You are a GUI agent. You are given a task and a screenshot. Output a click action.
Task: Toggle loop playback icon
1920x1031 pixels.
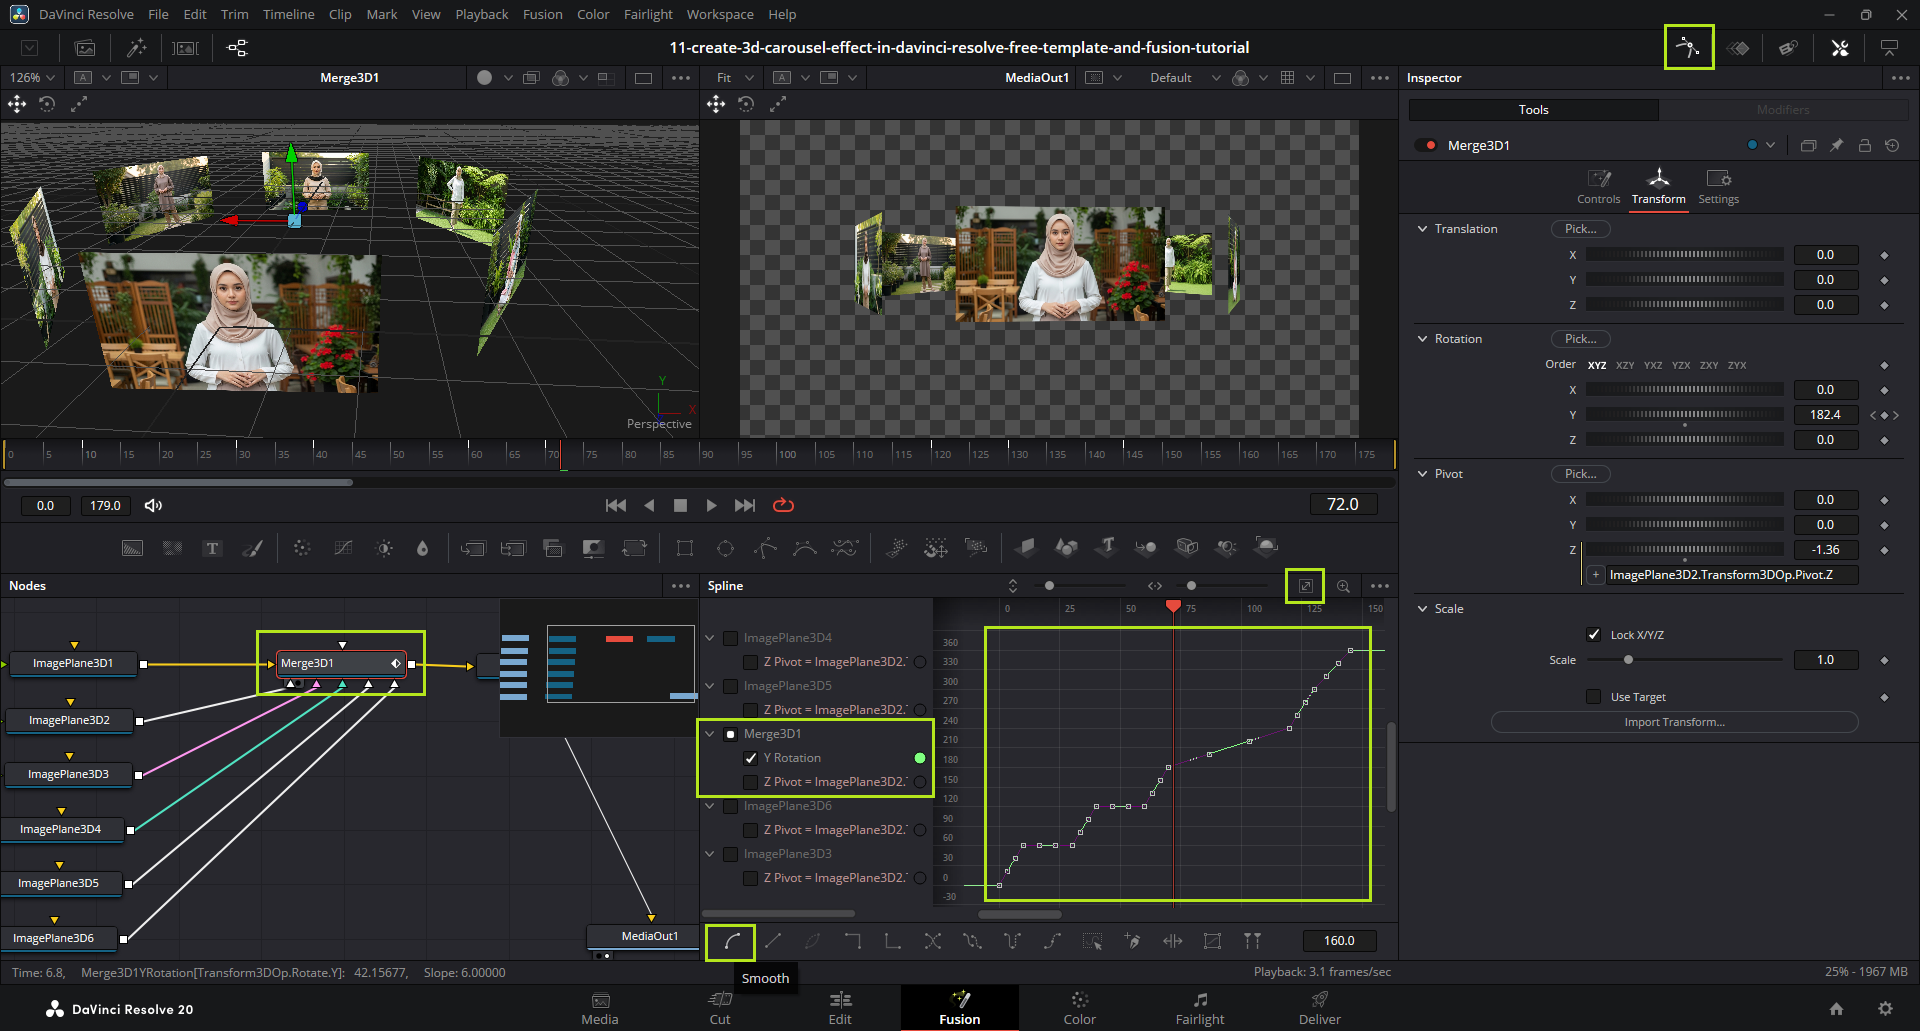(783, 505)
